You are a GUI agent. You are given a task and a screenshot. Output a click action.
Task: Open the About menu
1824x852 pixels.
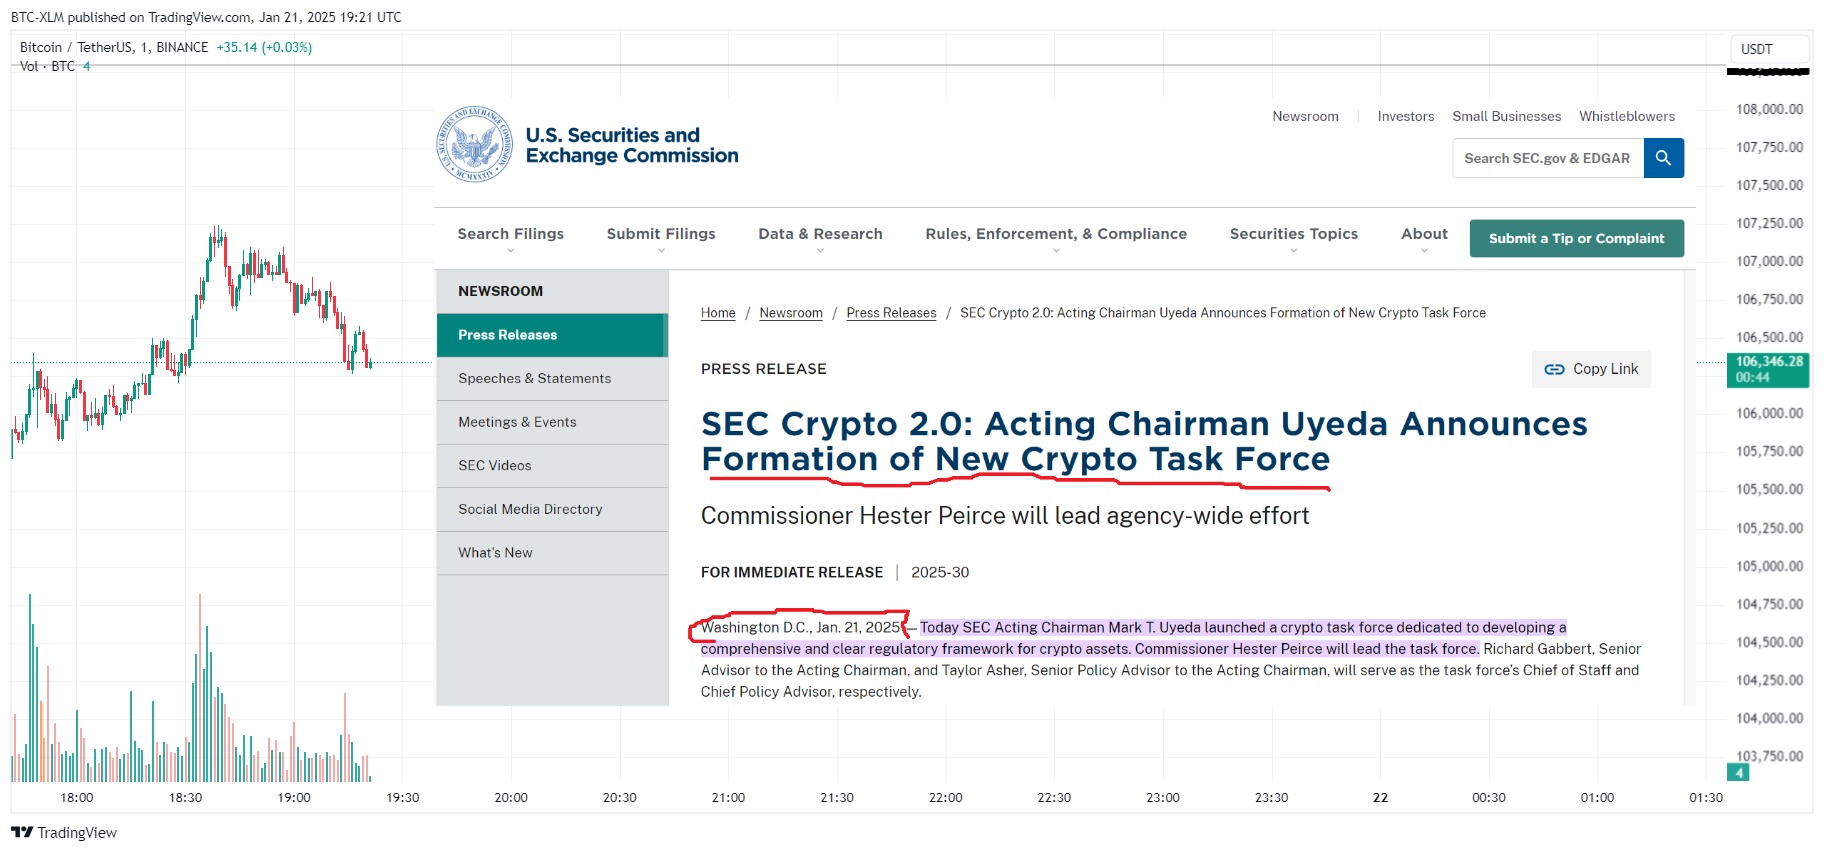[1424, 234]
